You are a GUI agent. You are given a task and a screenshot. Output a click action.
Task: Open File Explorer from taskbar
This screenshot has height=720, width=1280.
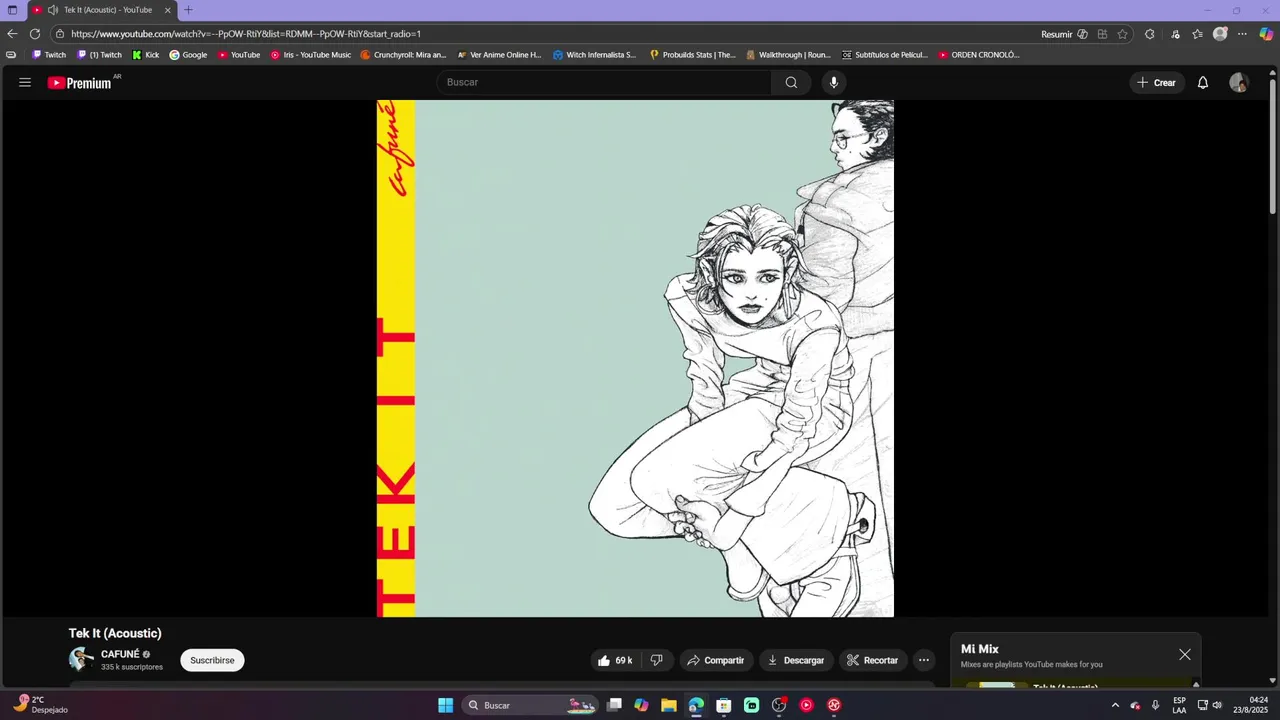[x=669, y=705]
